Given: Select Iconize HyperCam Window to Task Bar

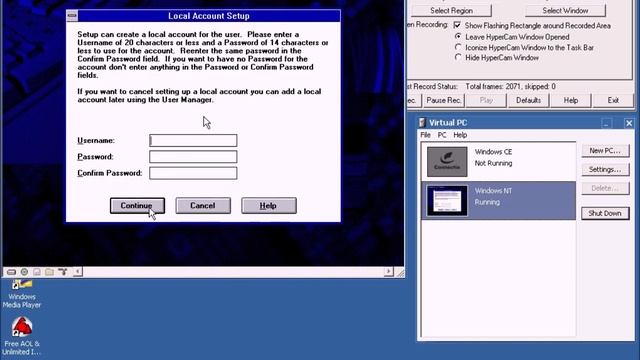Looking at the screenshot, I should tap(458, 47).
